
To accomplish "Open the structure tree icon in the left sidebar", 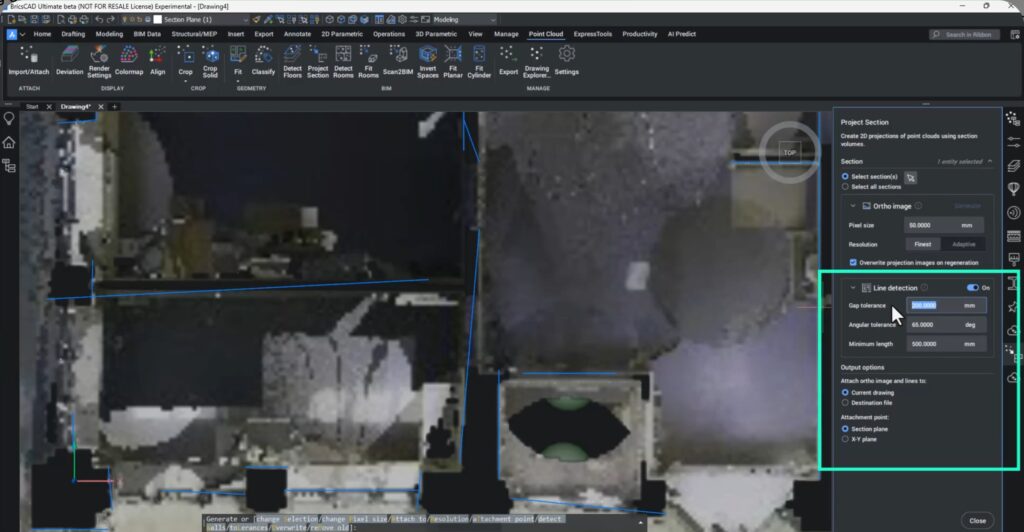I will tap(9, 166).
